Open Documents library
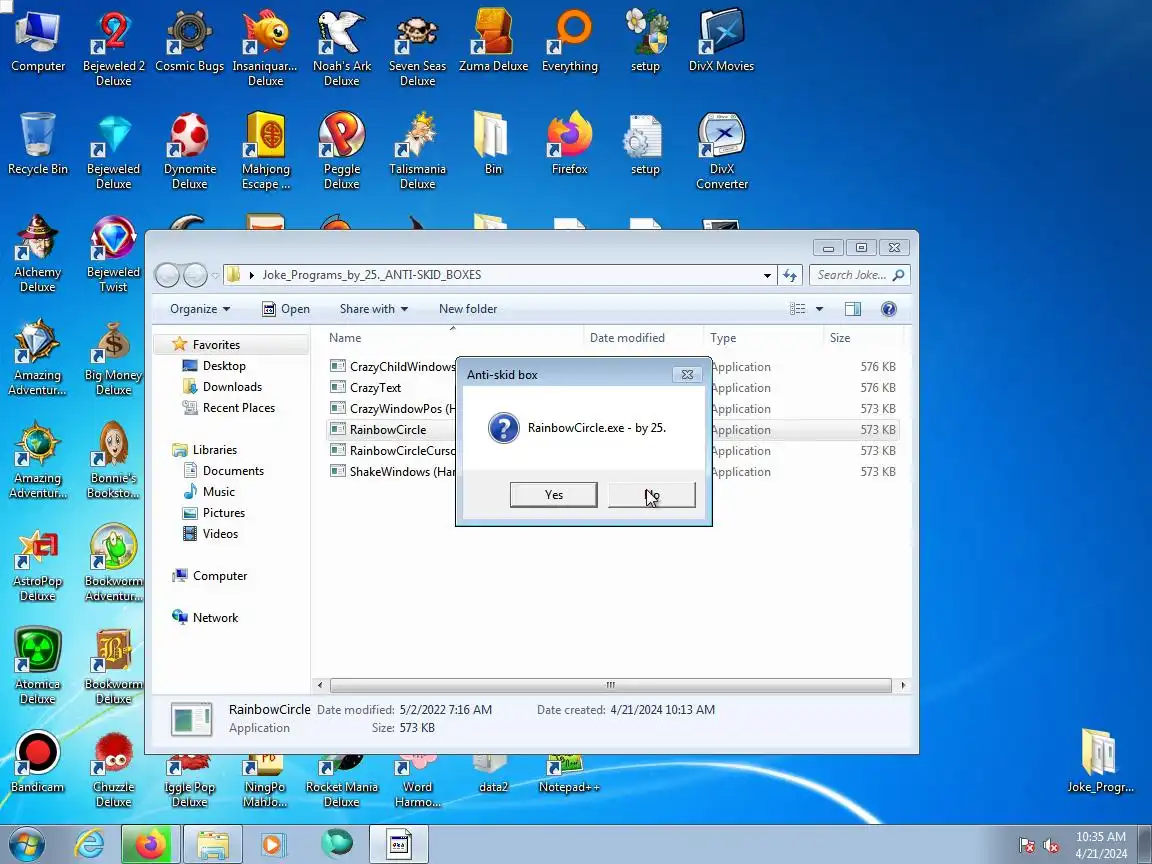Viewport: 1152px width, 864px height. point(232,471)
